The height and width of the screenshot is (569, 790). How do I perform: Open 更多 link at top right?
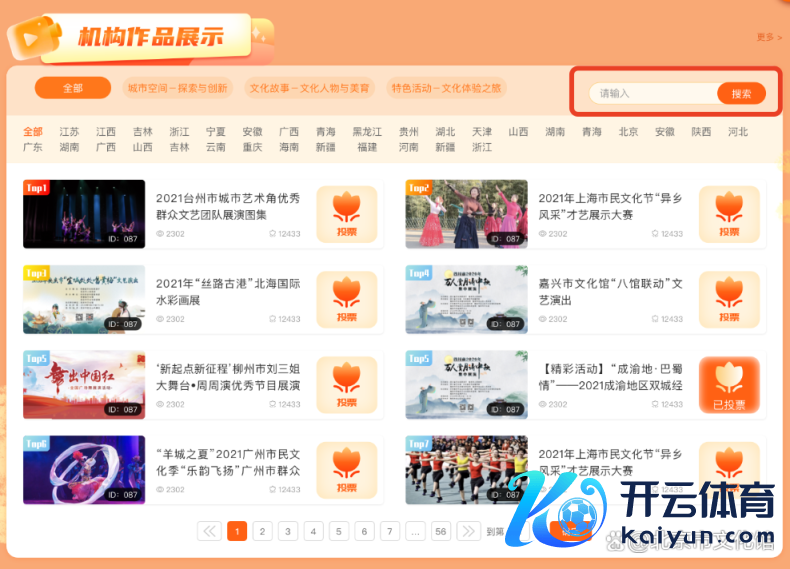(x=768, y=37)
